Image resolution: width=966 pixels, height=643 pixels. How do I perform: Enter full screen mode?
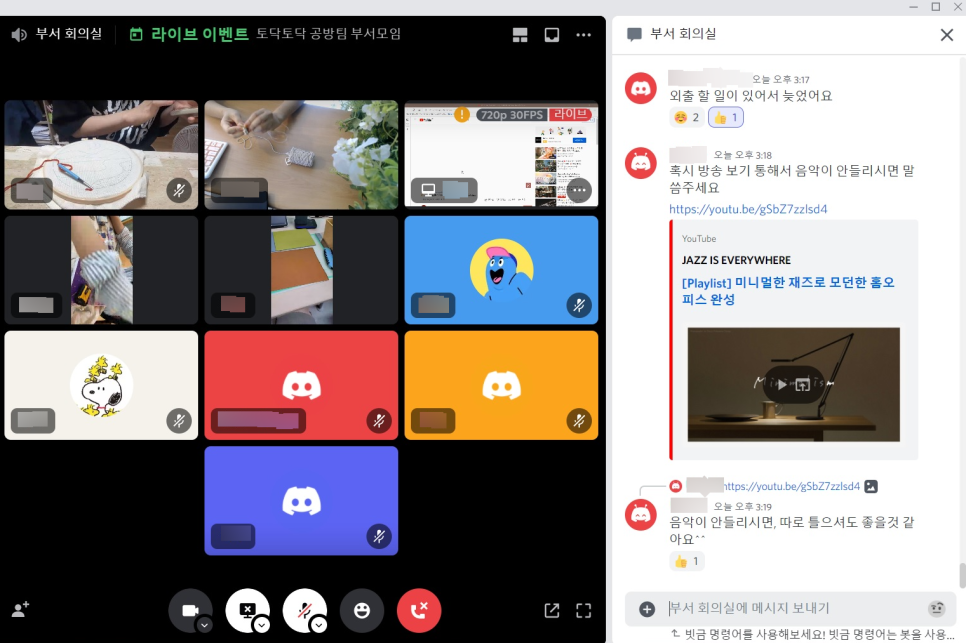[583, 610]
